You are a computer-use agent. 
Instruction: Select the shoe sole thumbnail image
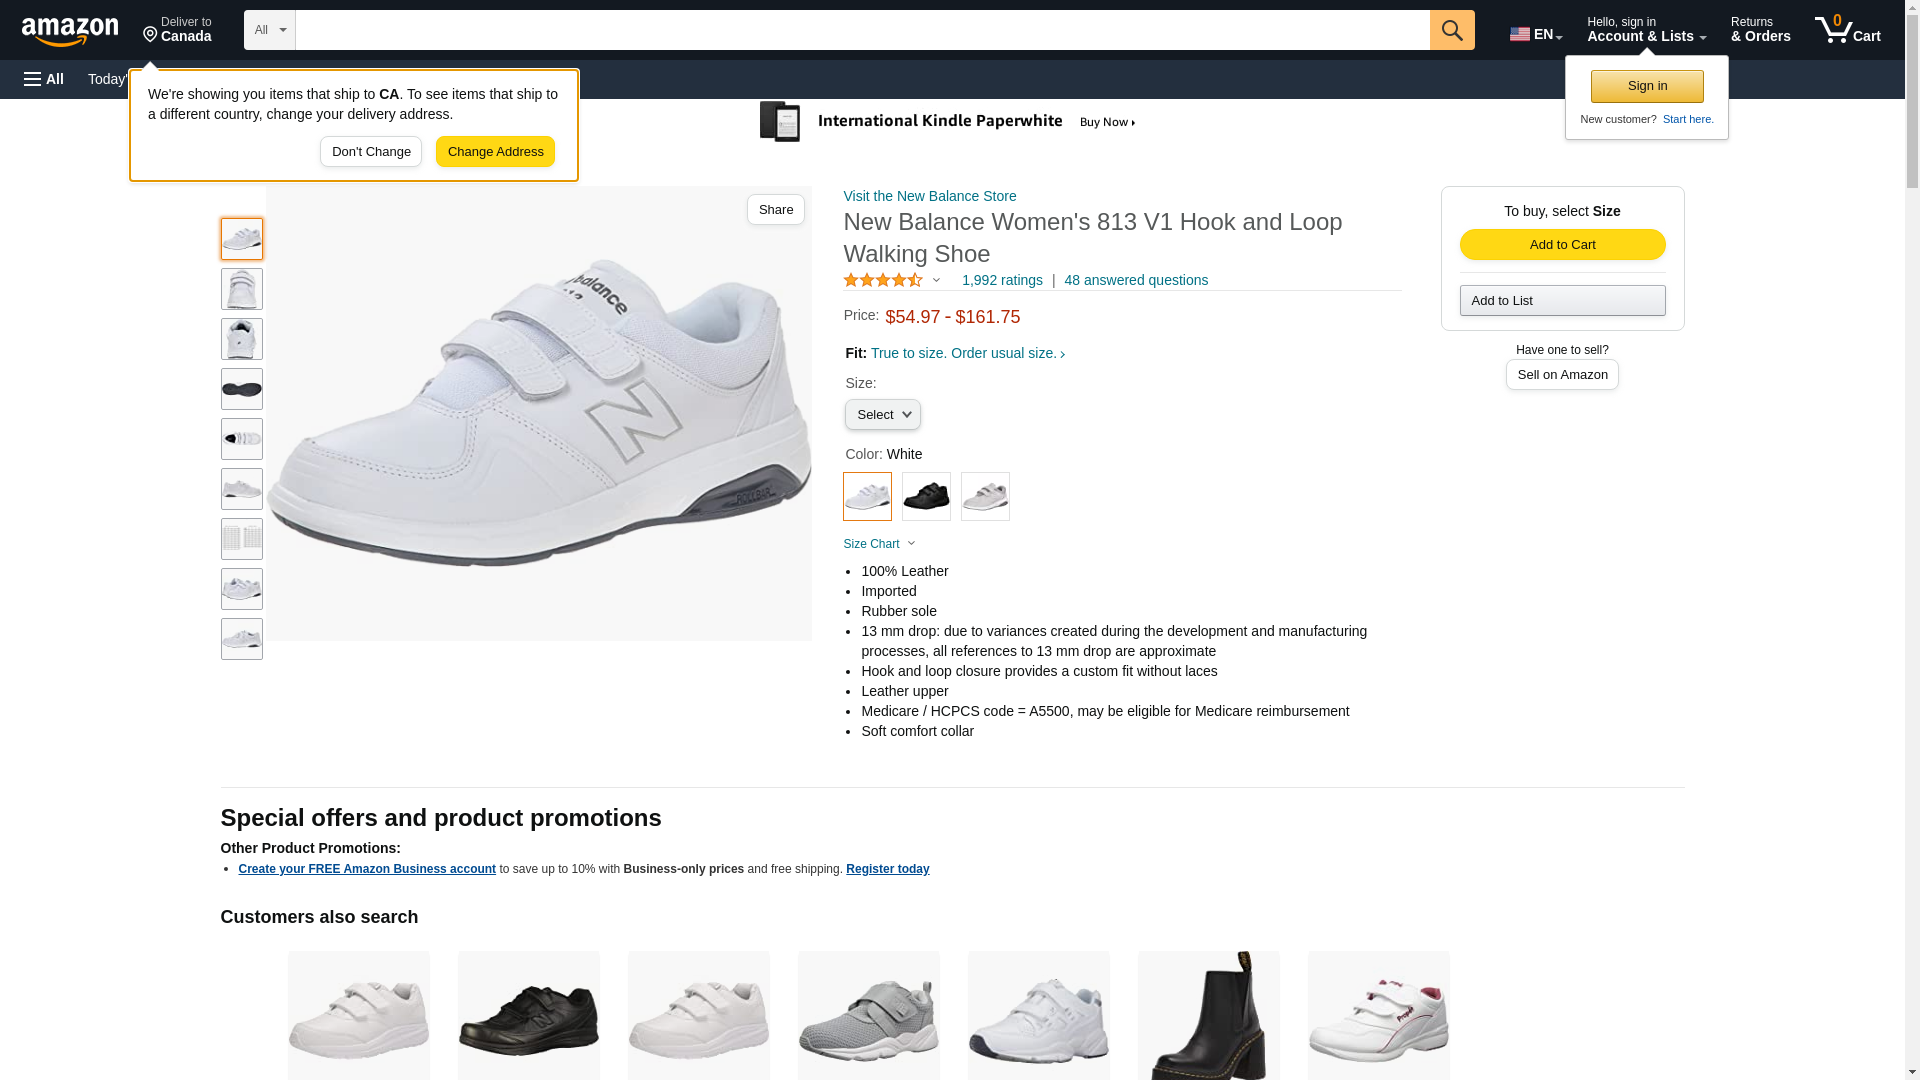click(242, 389)
